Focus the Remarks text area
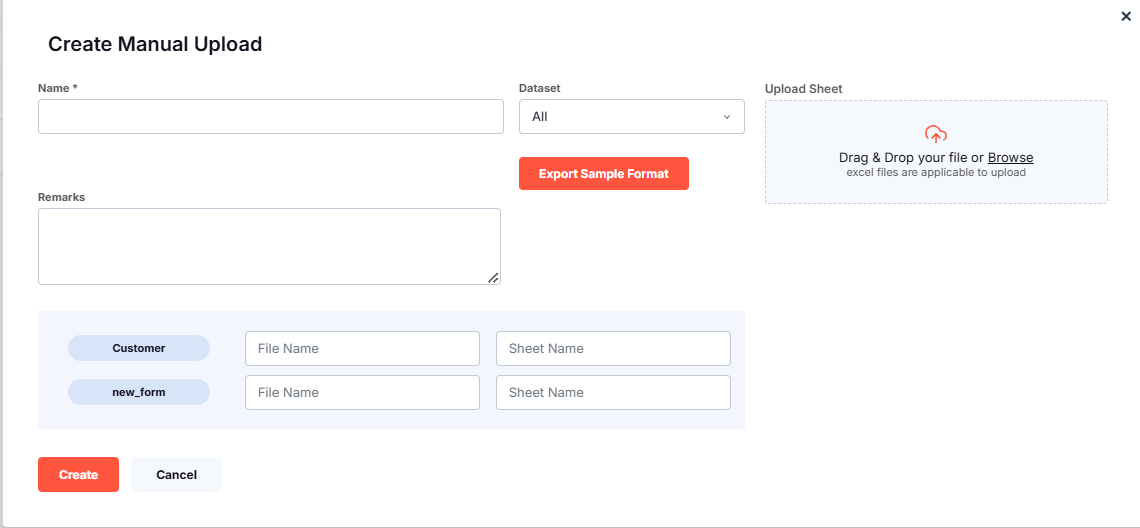The width and height of the screenshot is (1140, 528). click(x=269, y=247)
